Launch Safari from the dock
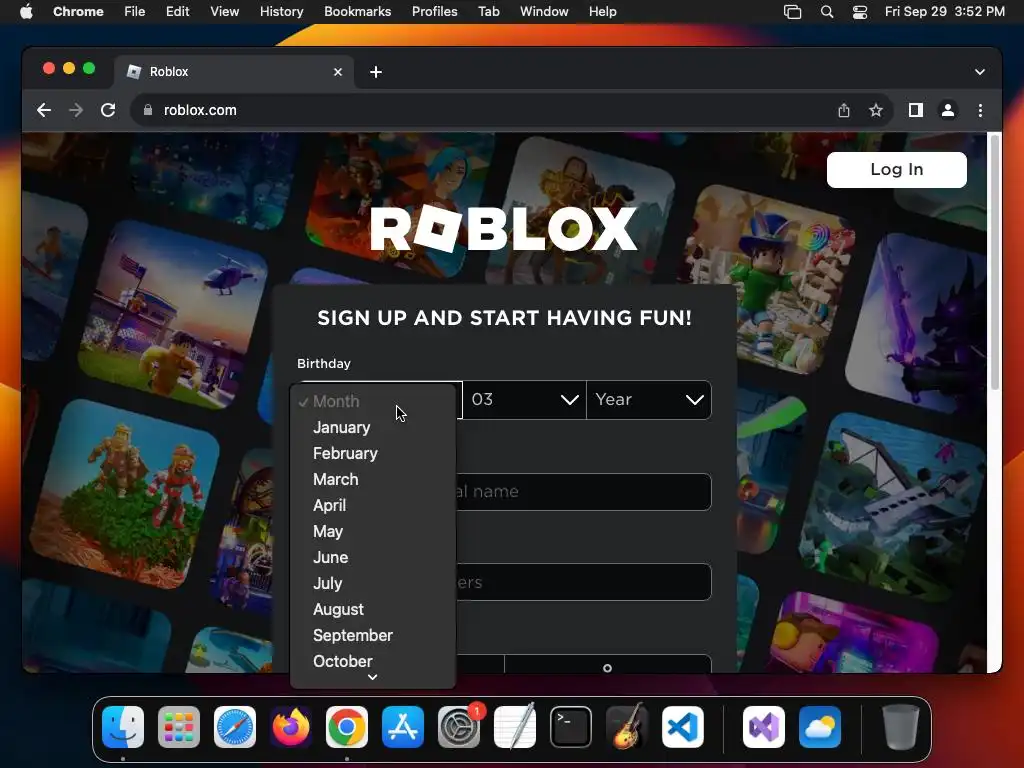The image size is (1024, 768). pos(234,727)
